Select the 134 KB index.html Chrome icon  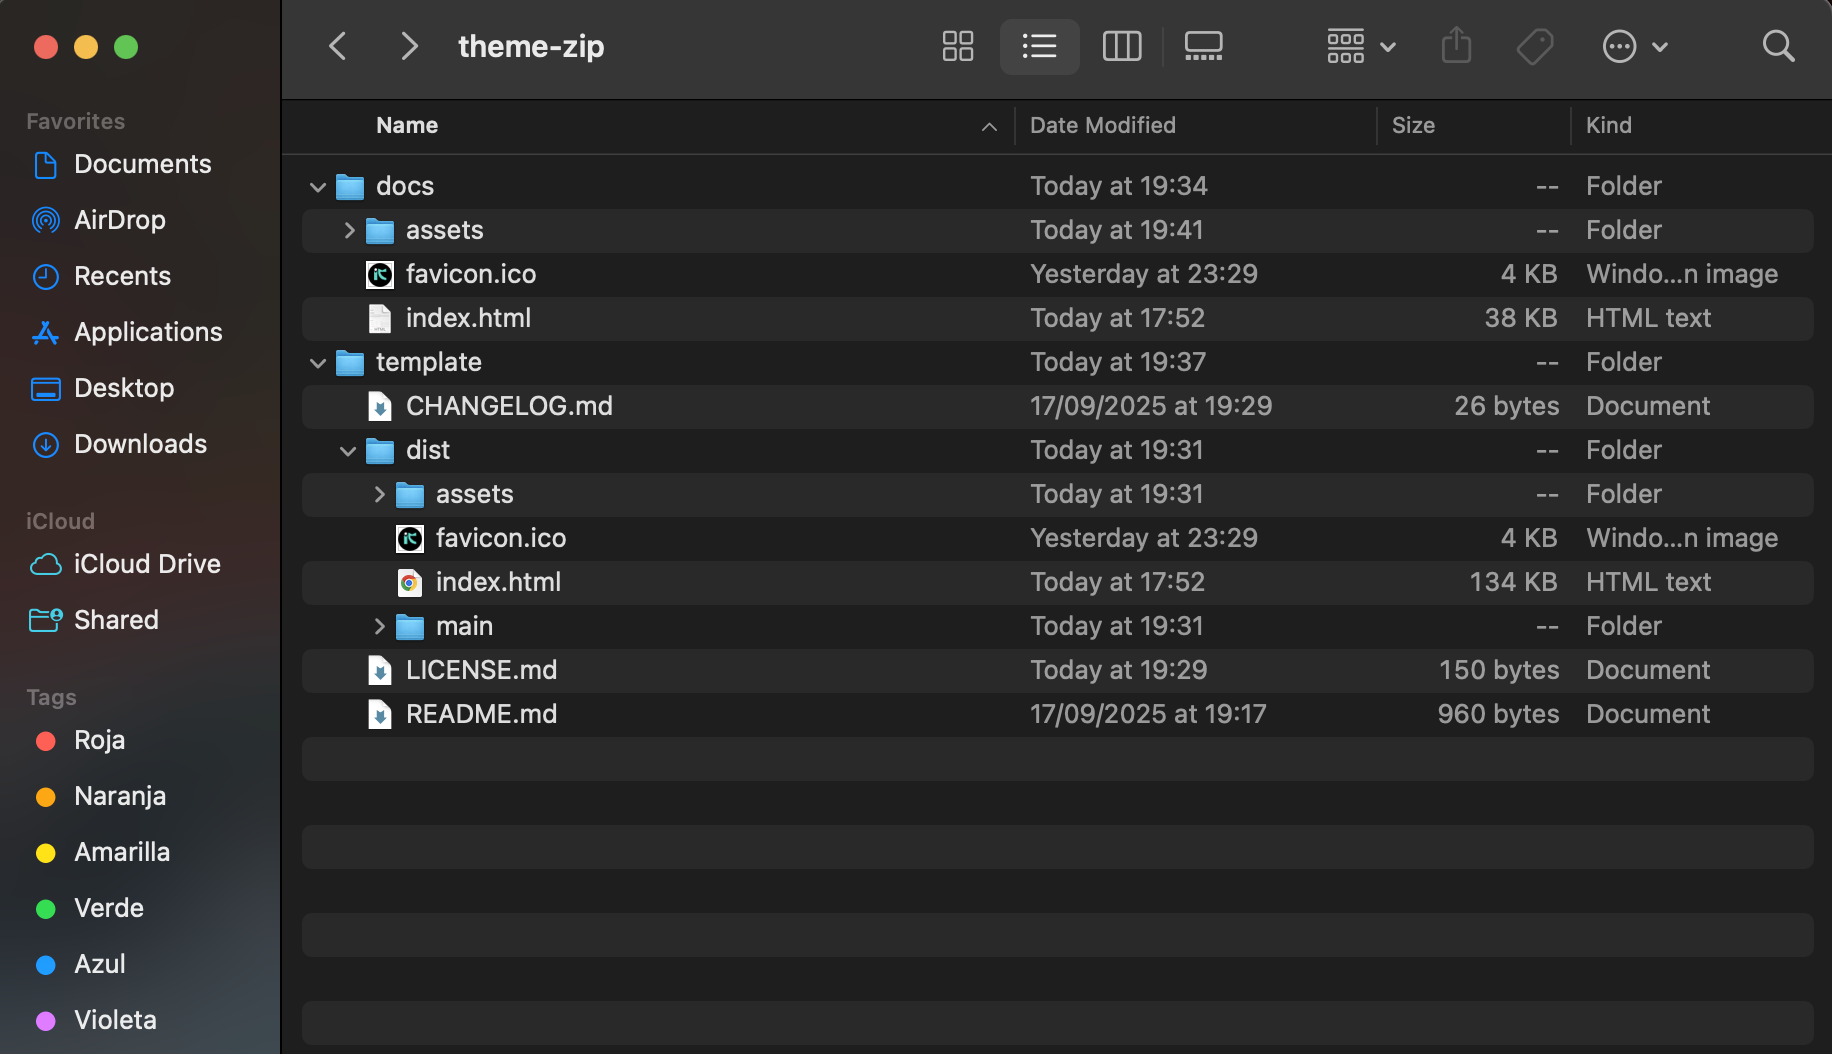(x=409, y=582)
